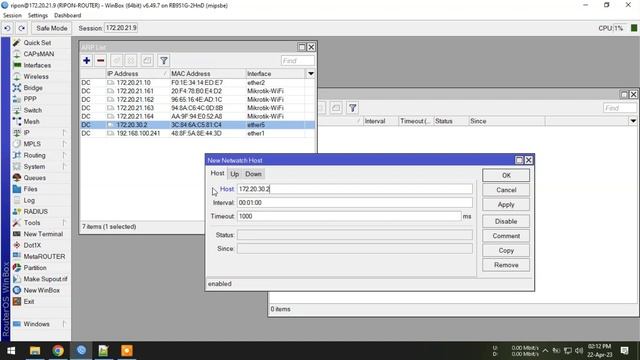This screenshot has height=360, width=640.
Task: Click Cancel in New Netwatch Host
Action: (506, 190)
